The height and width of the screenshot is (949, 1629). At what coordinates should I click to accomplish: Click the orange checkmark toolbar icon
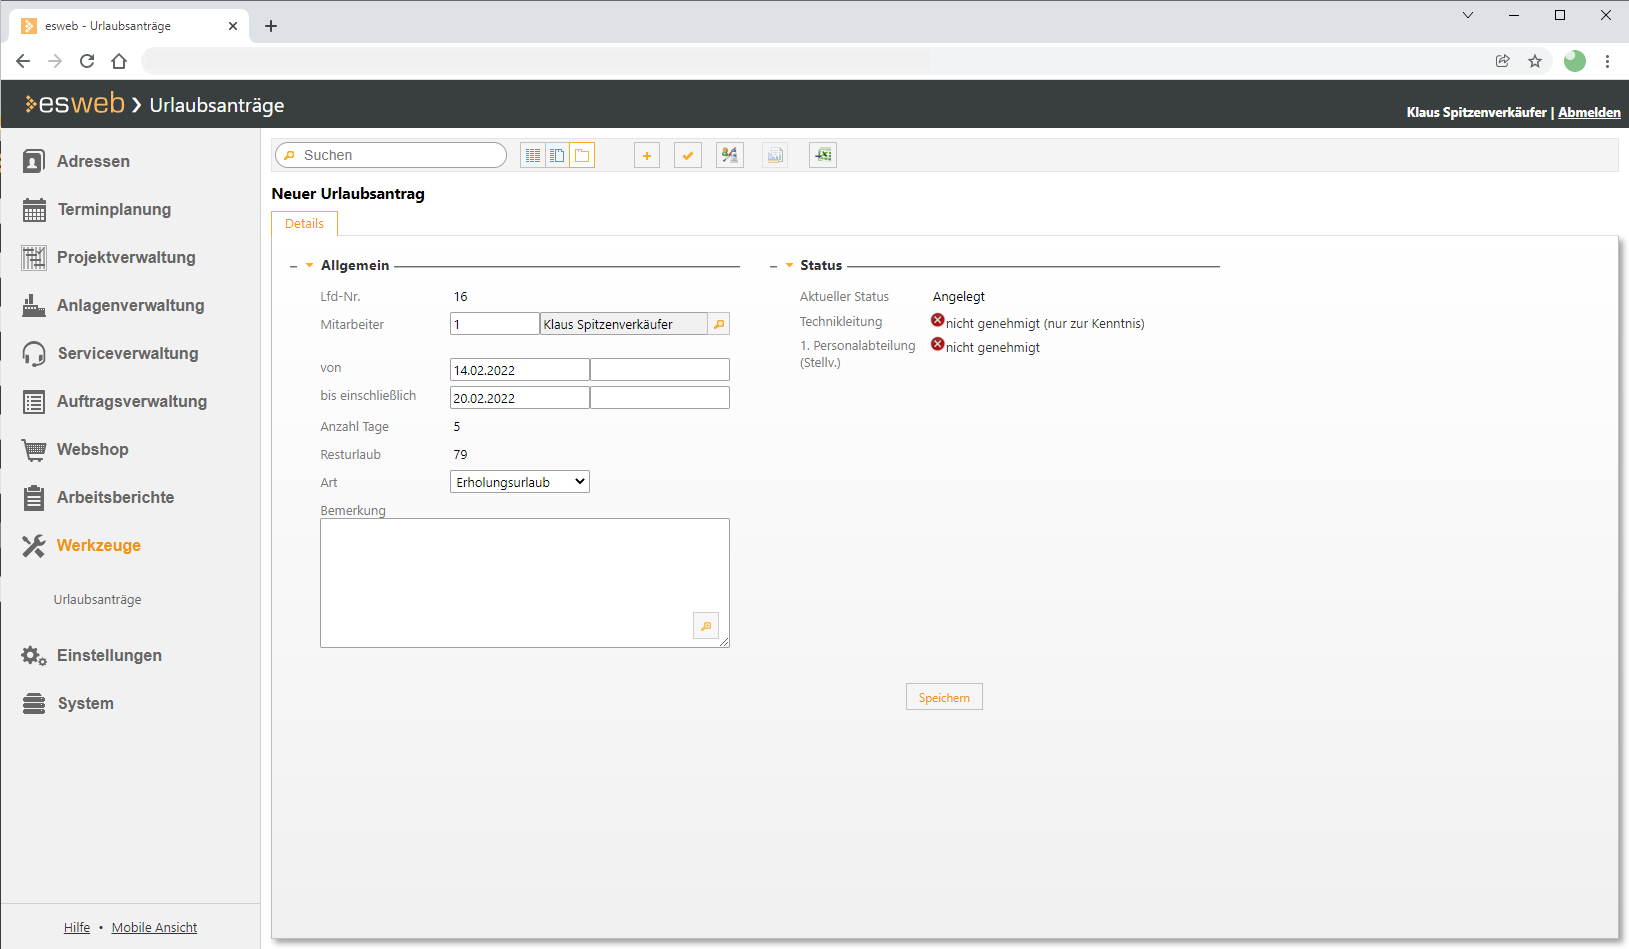688,155
